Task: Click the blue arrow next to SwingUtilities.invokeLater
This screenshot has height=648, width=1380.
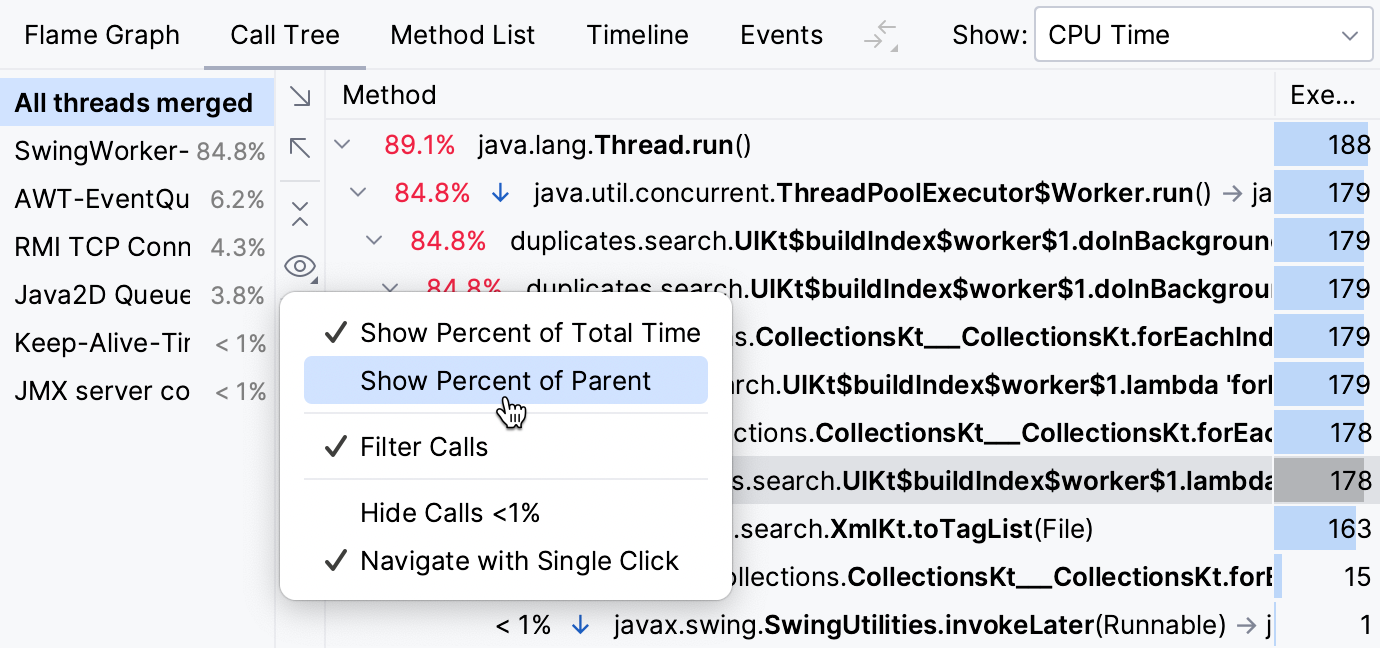Action: tap(582, 624)
